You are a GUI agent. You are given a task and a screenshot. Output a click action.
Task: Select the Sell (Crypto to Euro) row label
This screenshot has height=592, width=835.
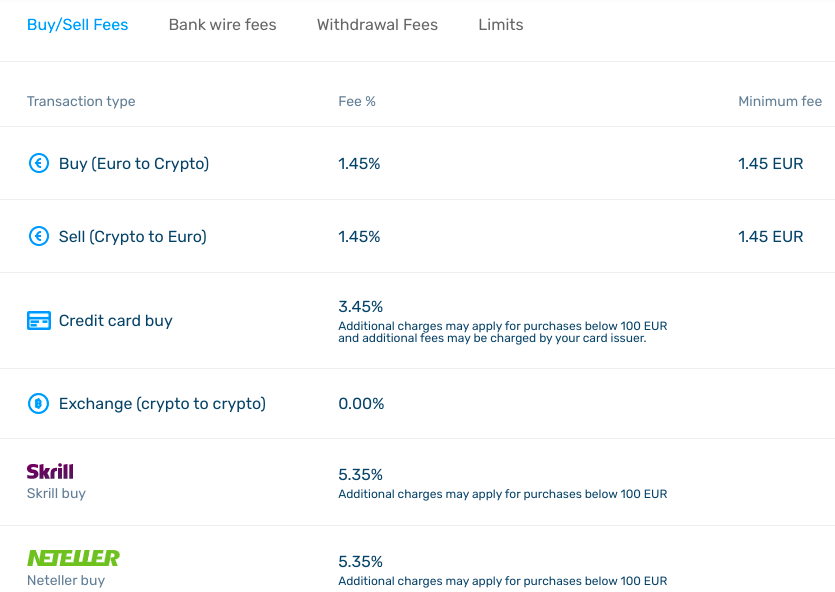coord(133,236)
